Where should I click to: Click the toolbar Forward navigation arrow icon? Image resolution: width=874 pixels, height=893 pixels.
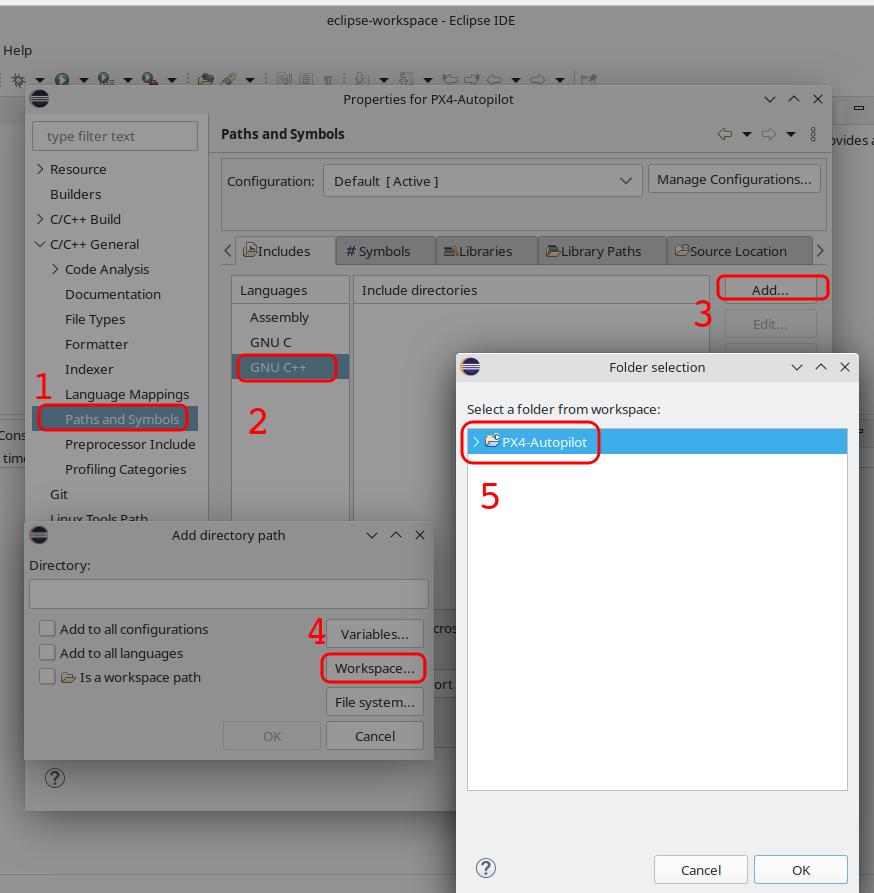tap(538, 79)
